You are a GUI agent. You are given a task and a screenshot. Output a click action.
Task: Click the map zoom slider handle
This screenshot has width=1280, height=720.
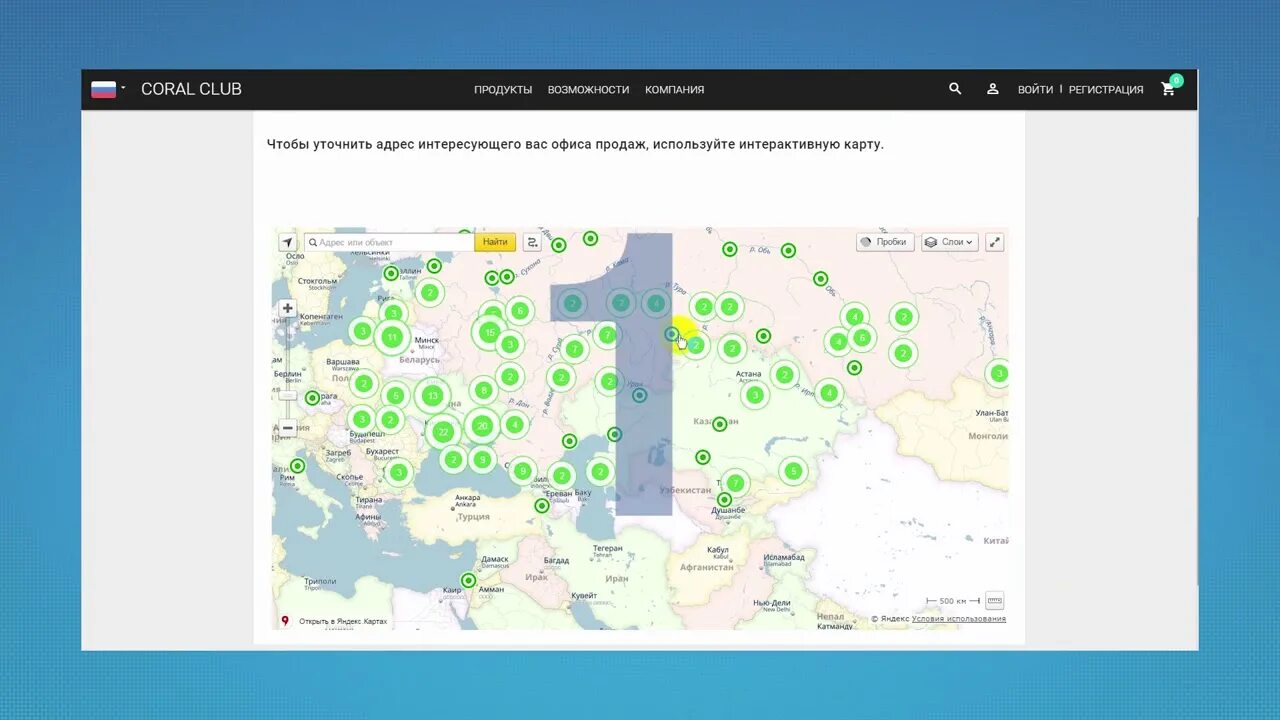click(x=288, y=396)
